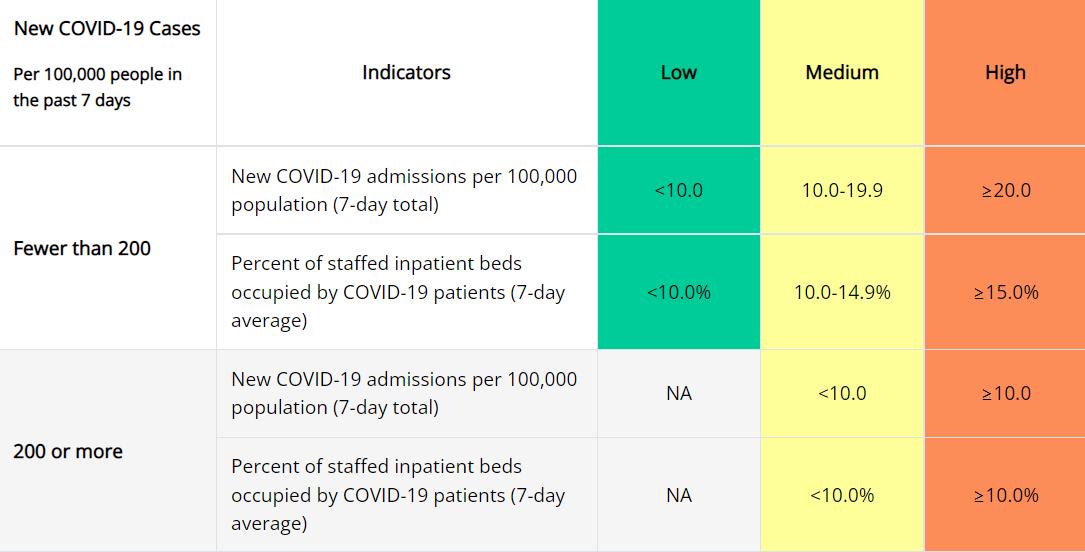The image size is (1085, 552).
Task: Click the green "<10.0%" beds cell
Action: [678, 292]
